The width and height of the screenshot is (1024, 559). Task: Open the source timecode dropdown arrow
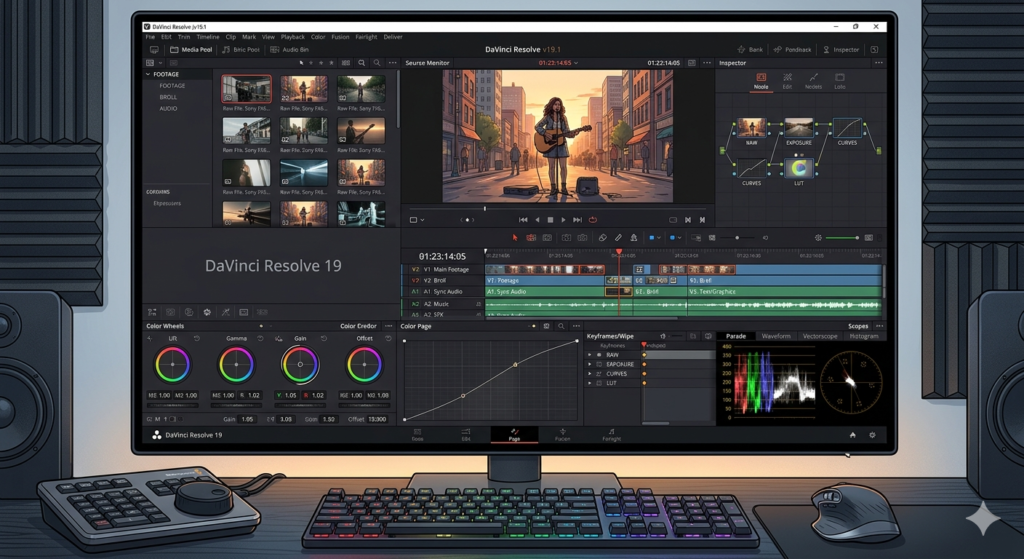click(576, 63)
